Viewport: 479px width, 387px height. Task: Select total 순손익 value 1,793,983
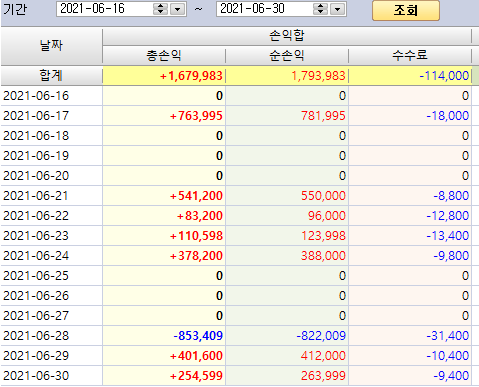point(287,76)
